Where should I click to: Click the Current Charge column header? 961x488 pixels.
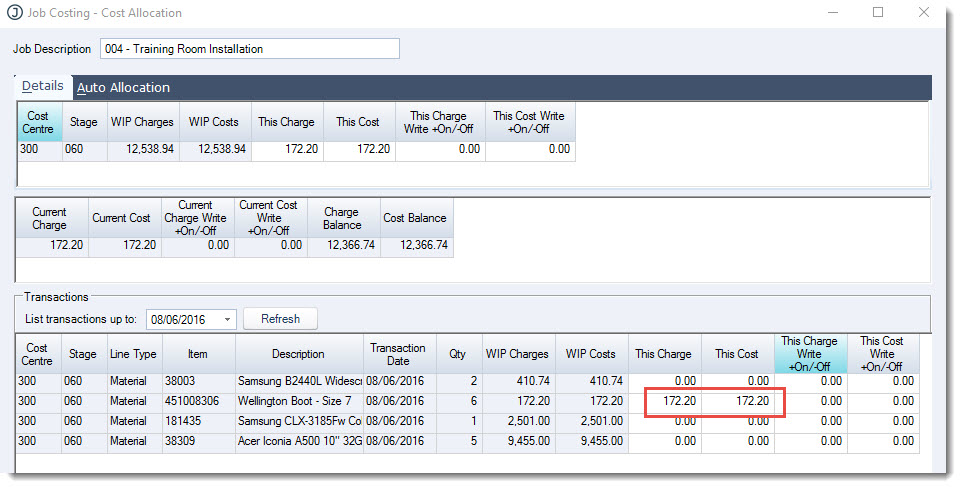click(x=52, y=218)
